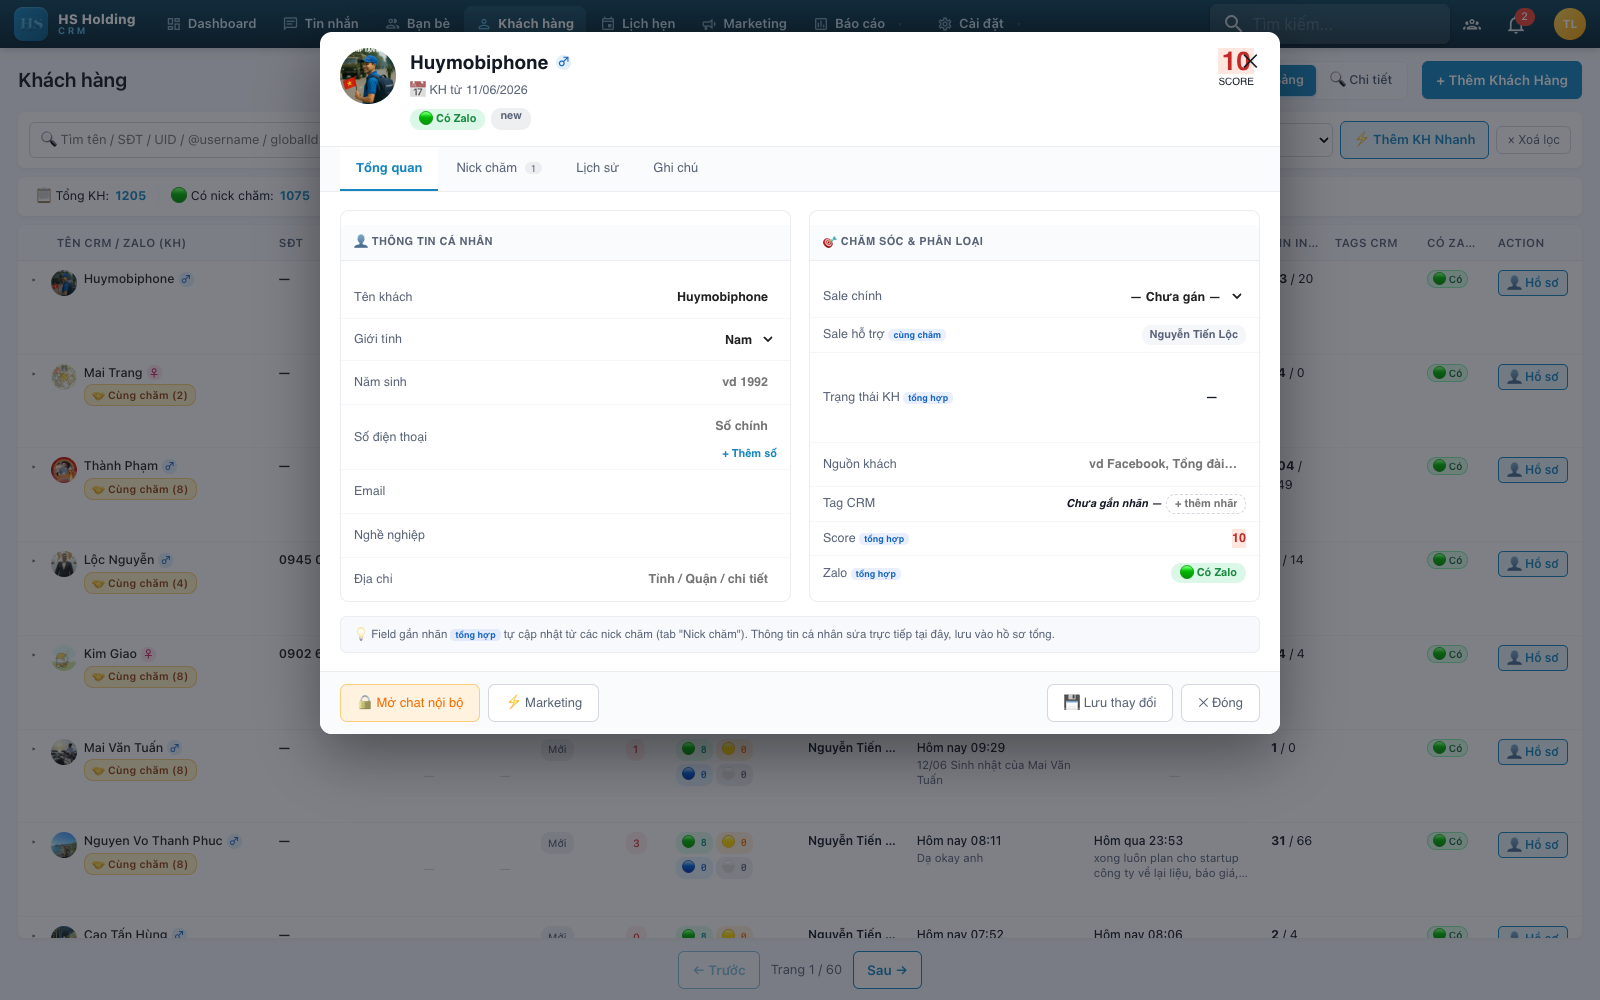Open the TL account avatar menu
This screenshot has height=1000, width=1600.
pos(1570,24)
